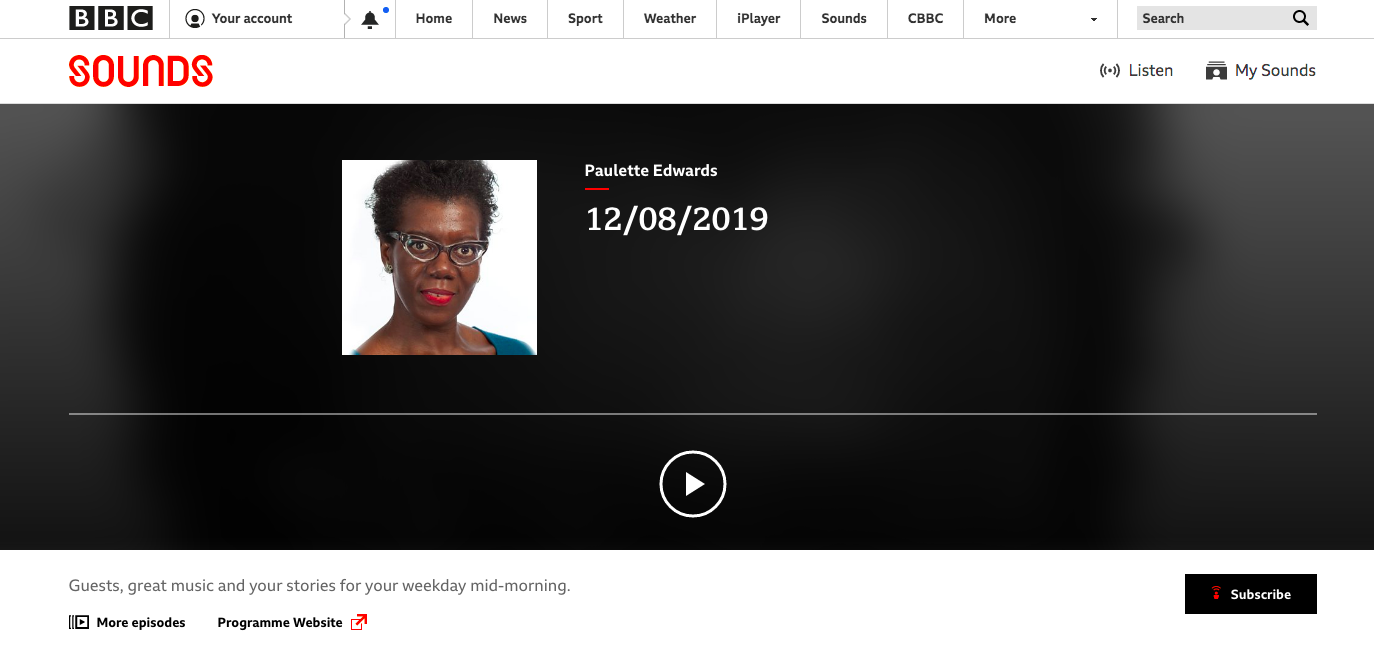Click the playback progress bar
Viewport: 1374px width, 669px height.
point(693,413)
